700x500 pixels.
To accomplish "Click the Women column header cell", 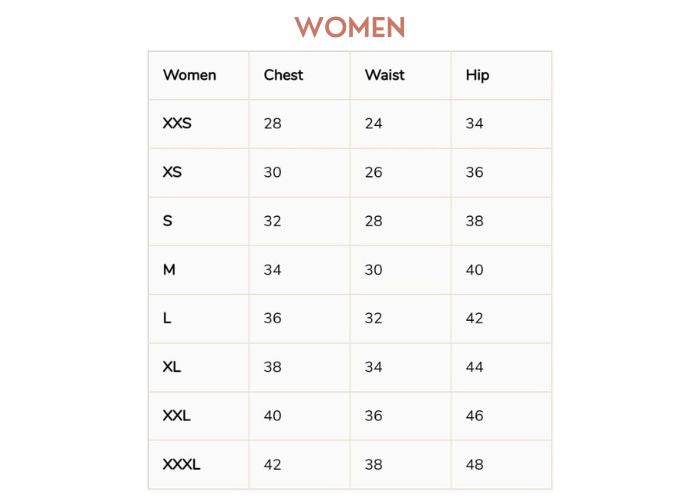I will [189, 75].
